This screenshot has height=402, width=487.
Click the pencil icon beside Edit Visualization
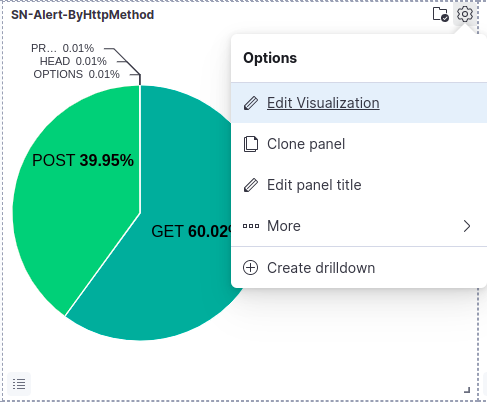pyautogui.click(x=251, y=103)
